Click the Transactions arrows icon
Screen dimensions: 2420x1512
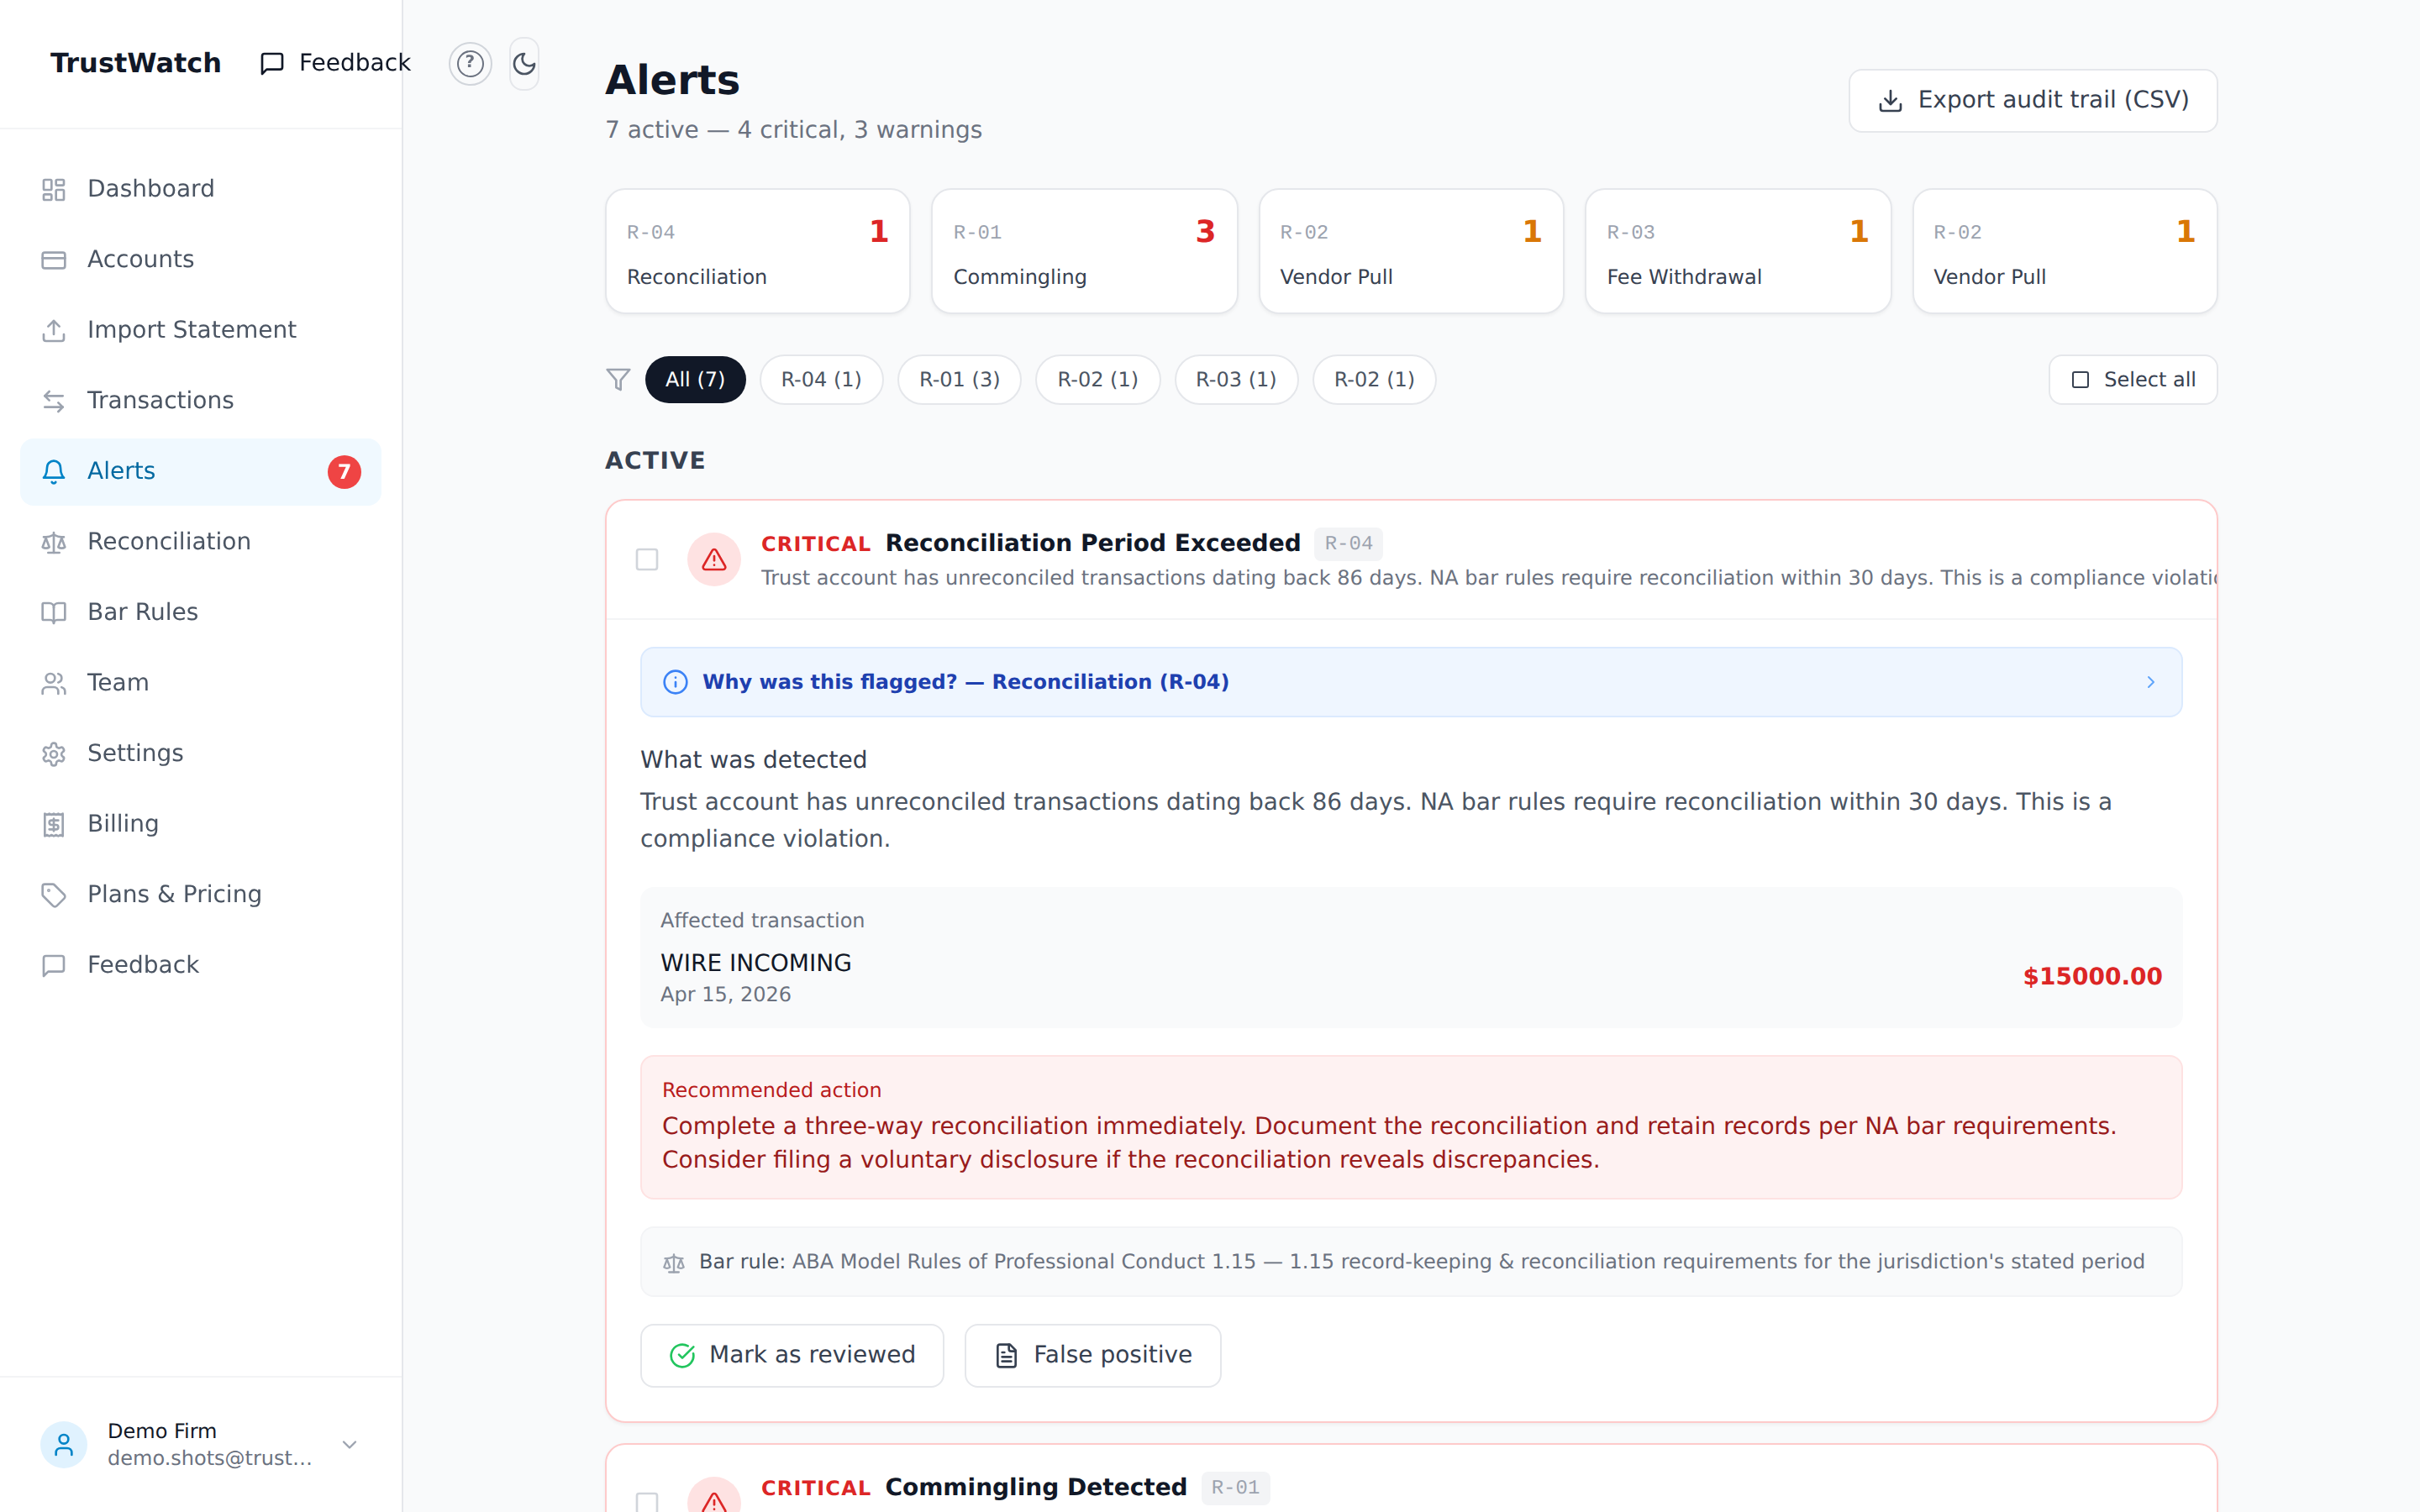54,401
